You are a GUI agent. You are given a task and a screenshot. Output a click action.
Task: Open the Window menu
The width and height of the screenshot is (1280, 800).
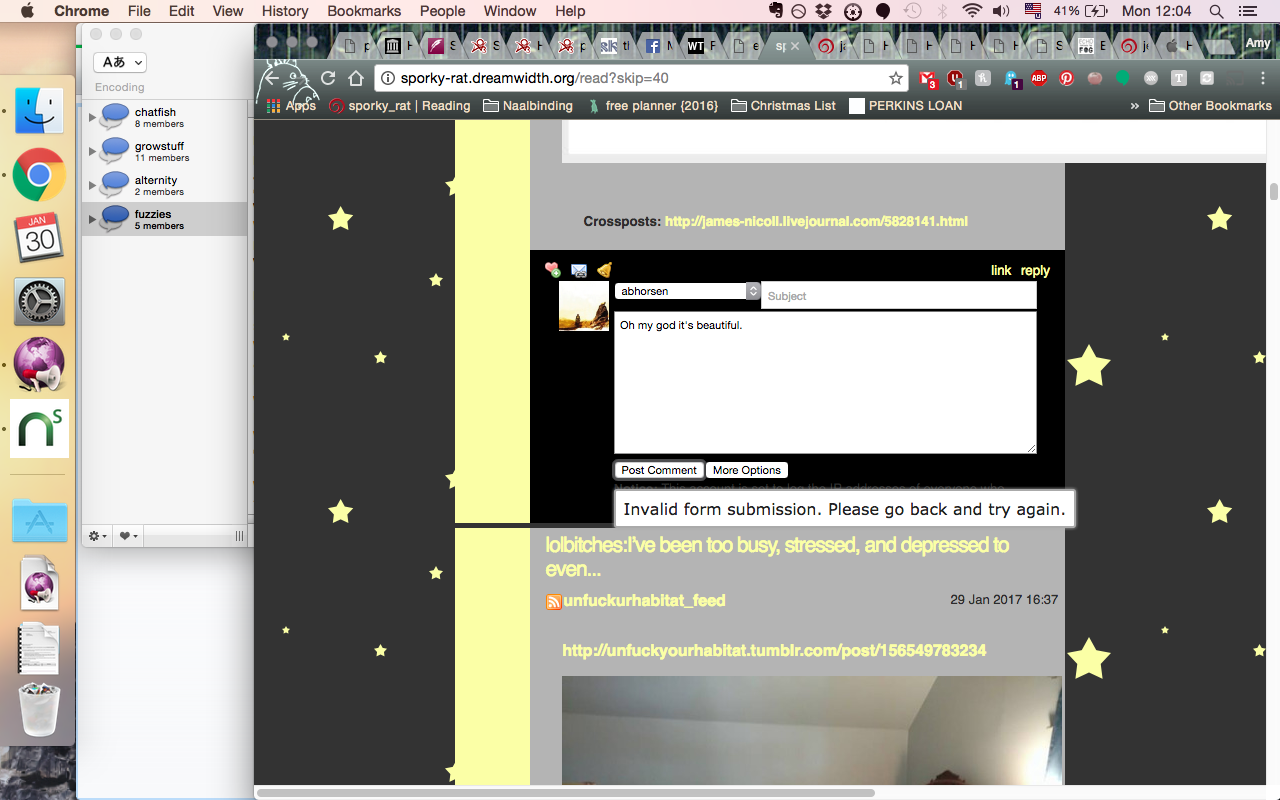point(510,11)
